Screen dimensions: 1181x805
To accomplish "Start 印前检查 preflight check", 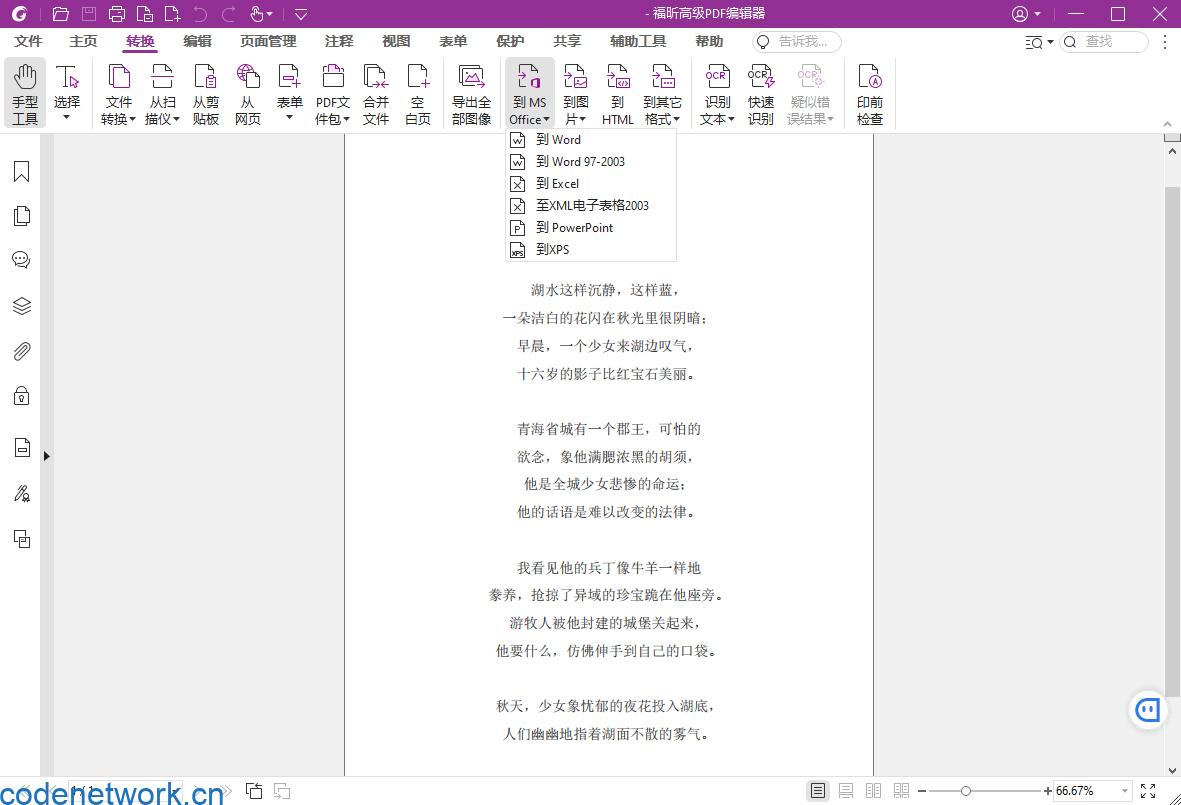I will pyautogui.click(x=869, y=92).
